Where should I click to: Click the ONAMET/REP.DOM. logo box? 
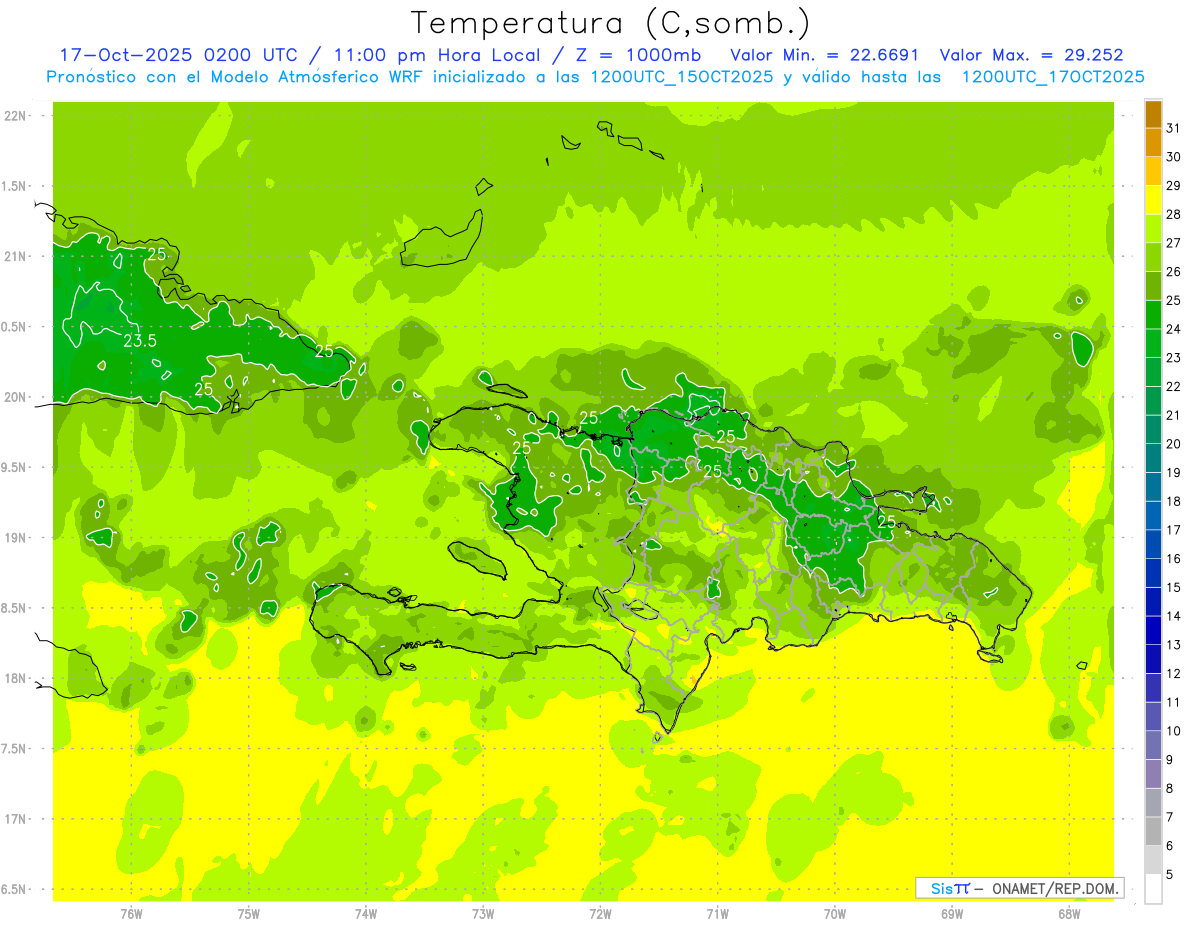click(1019, 888)
